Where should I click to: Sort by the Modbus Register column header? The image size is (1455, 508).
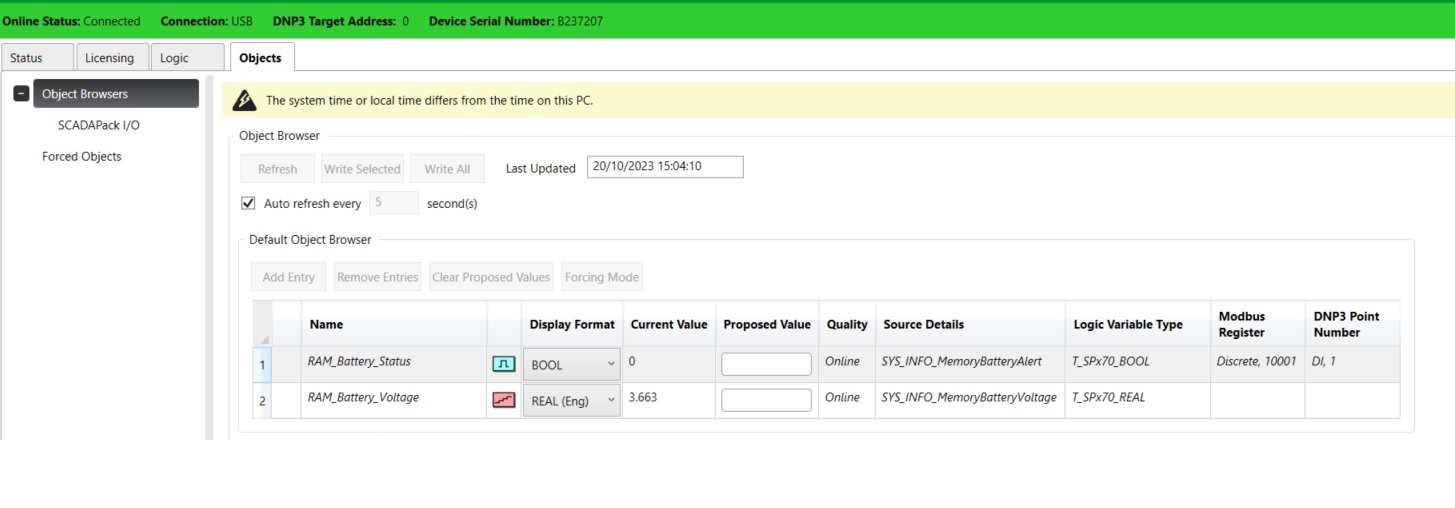pos(1257,324)
